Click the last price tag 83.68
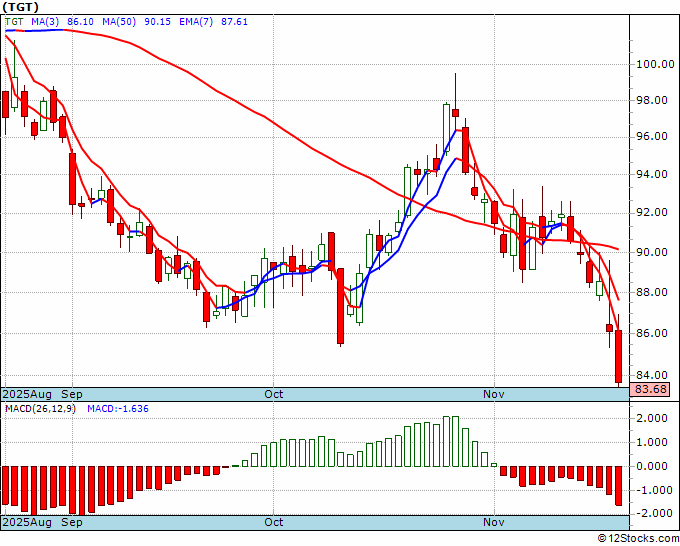 (x=651, y=389)
